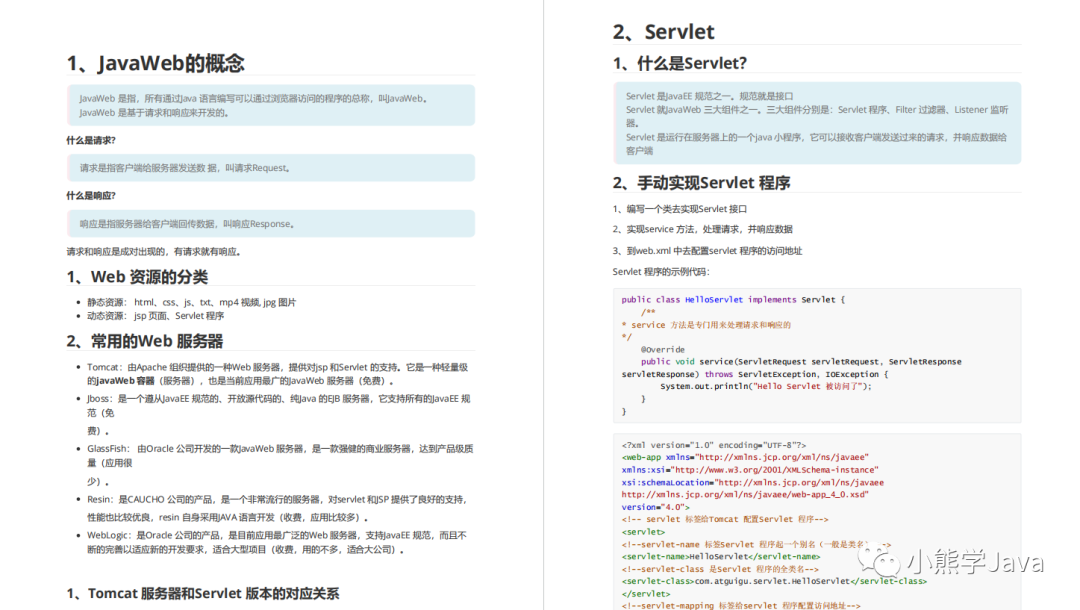Click the heading "2、常用的Web 服务器"
Viewport: 1080px width, 610px height.
(145, 341)
